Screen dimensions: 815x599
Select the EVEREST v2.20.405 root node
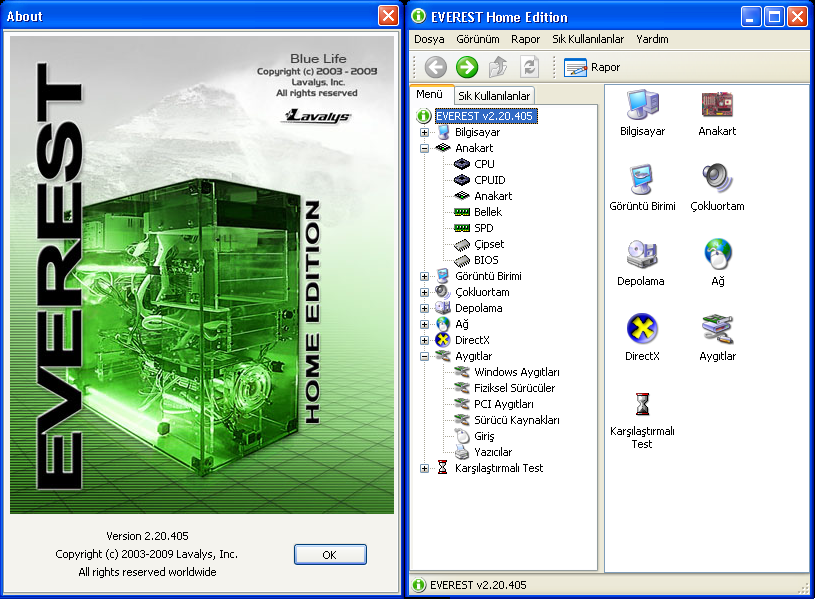(x=484, y=116)
